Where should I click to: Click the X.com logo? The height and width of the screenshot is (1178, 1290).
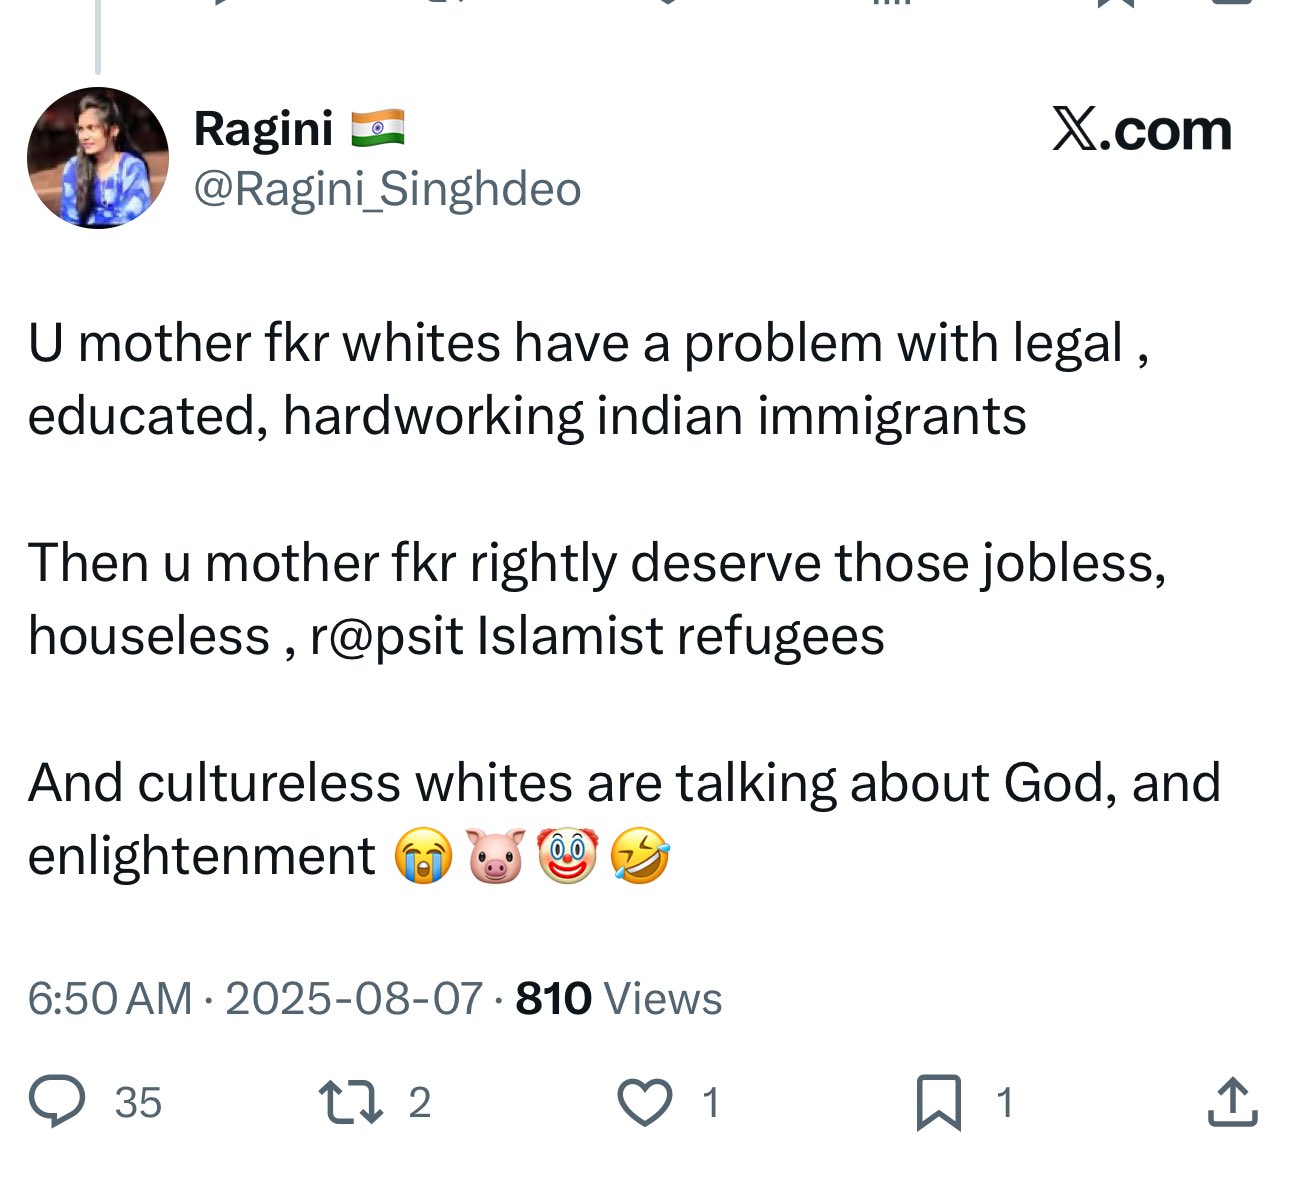[1141, 130]
